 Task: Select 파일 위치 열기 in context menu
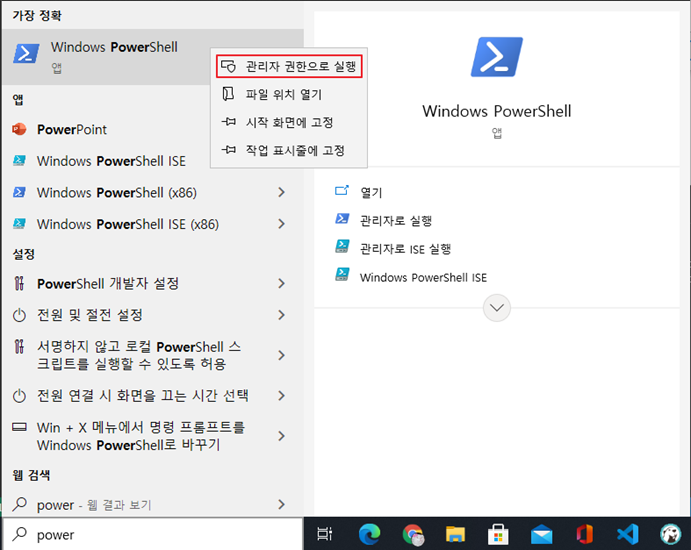[289, 94]
